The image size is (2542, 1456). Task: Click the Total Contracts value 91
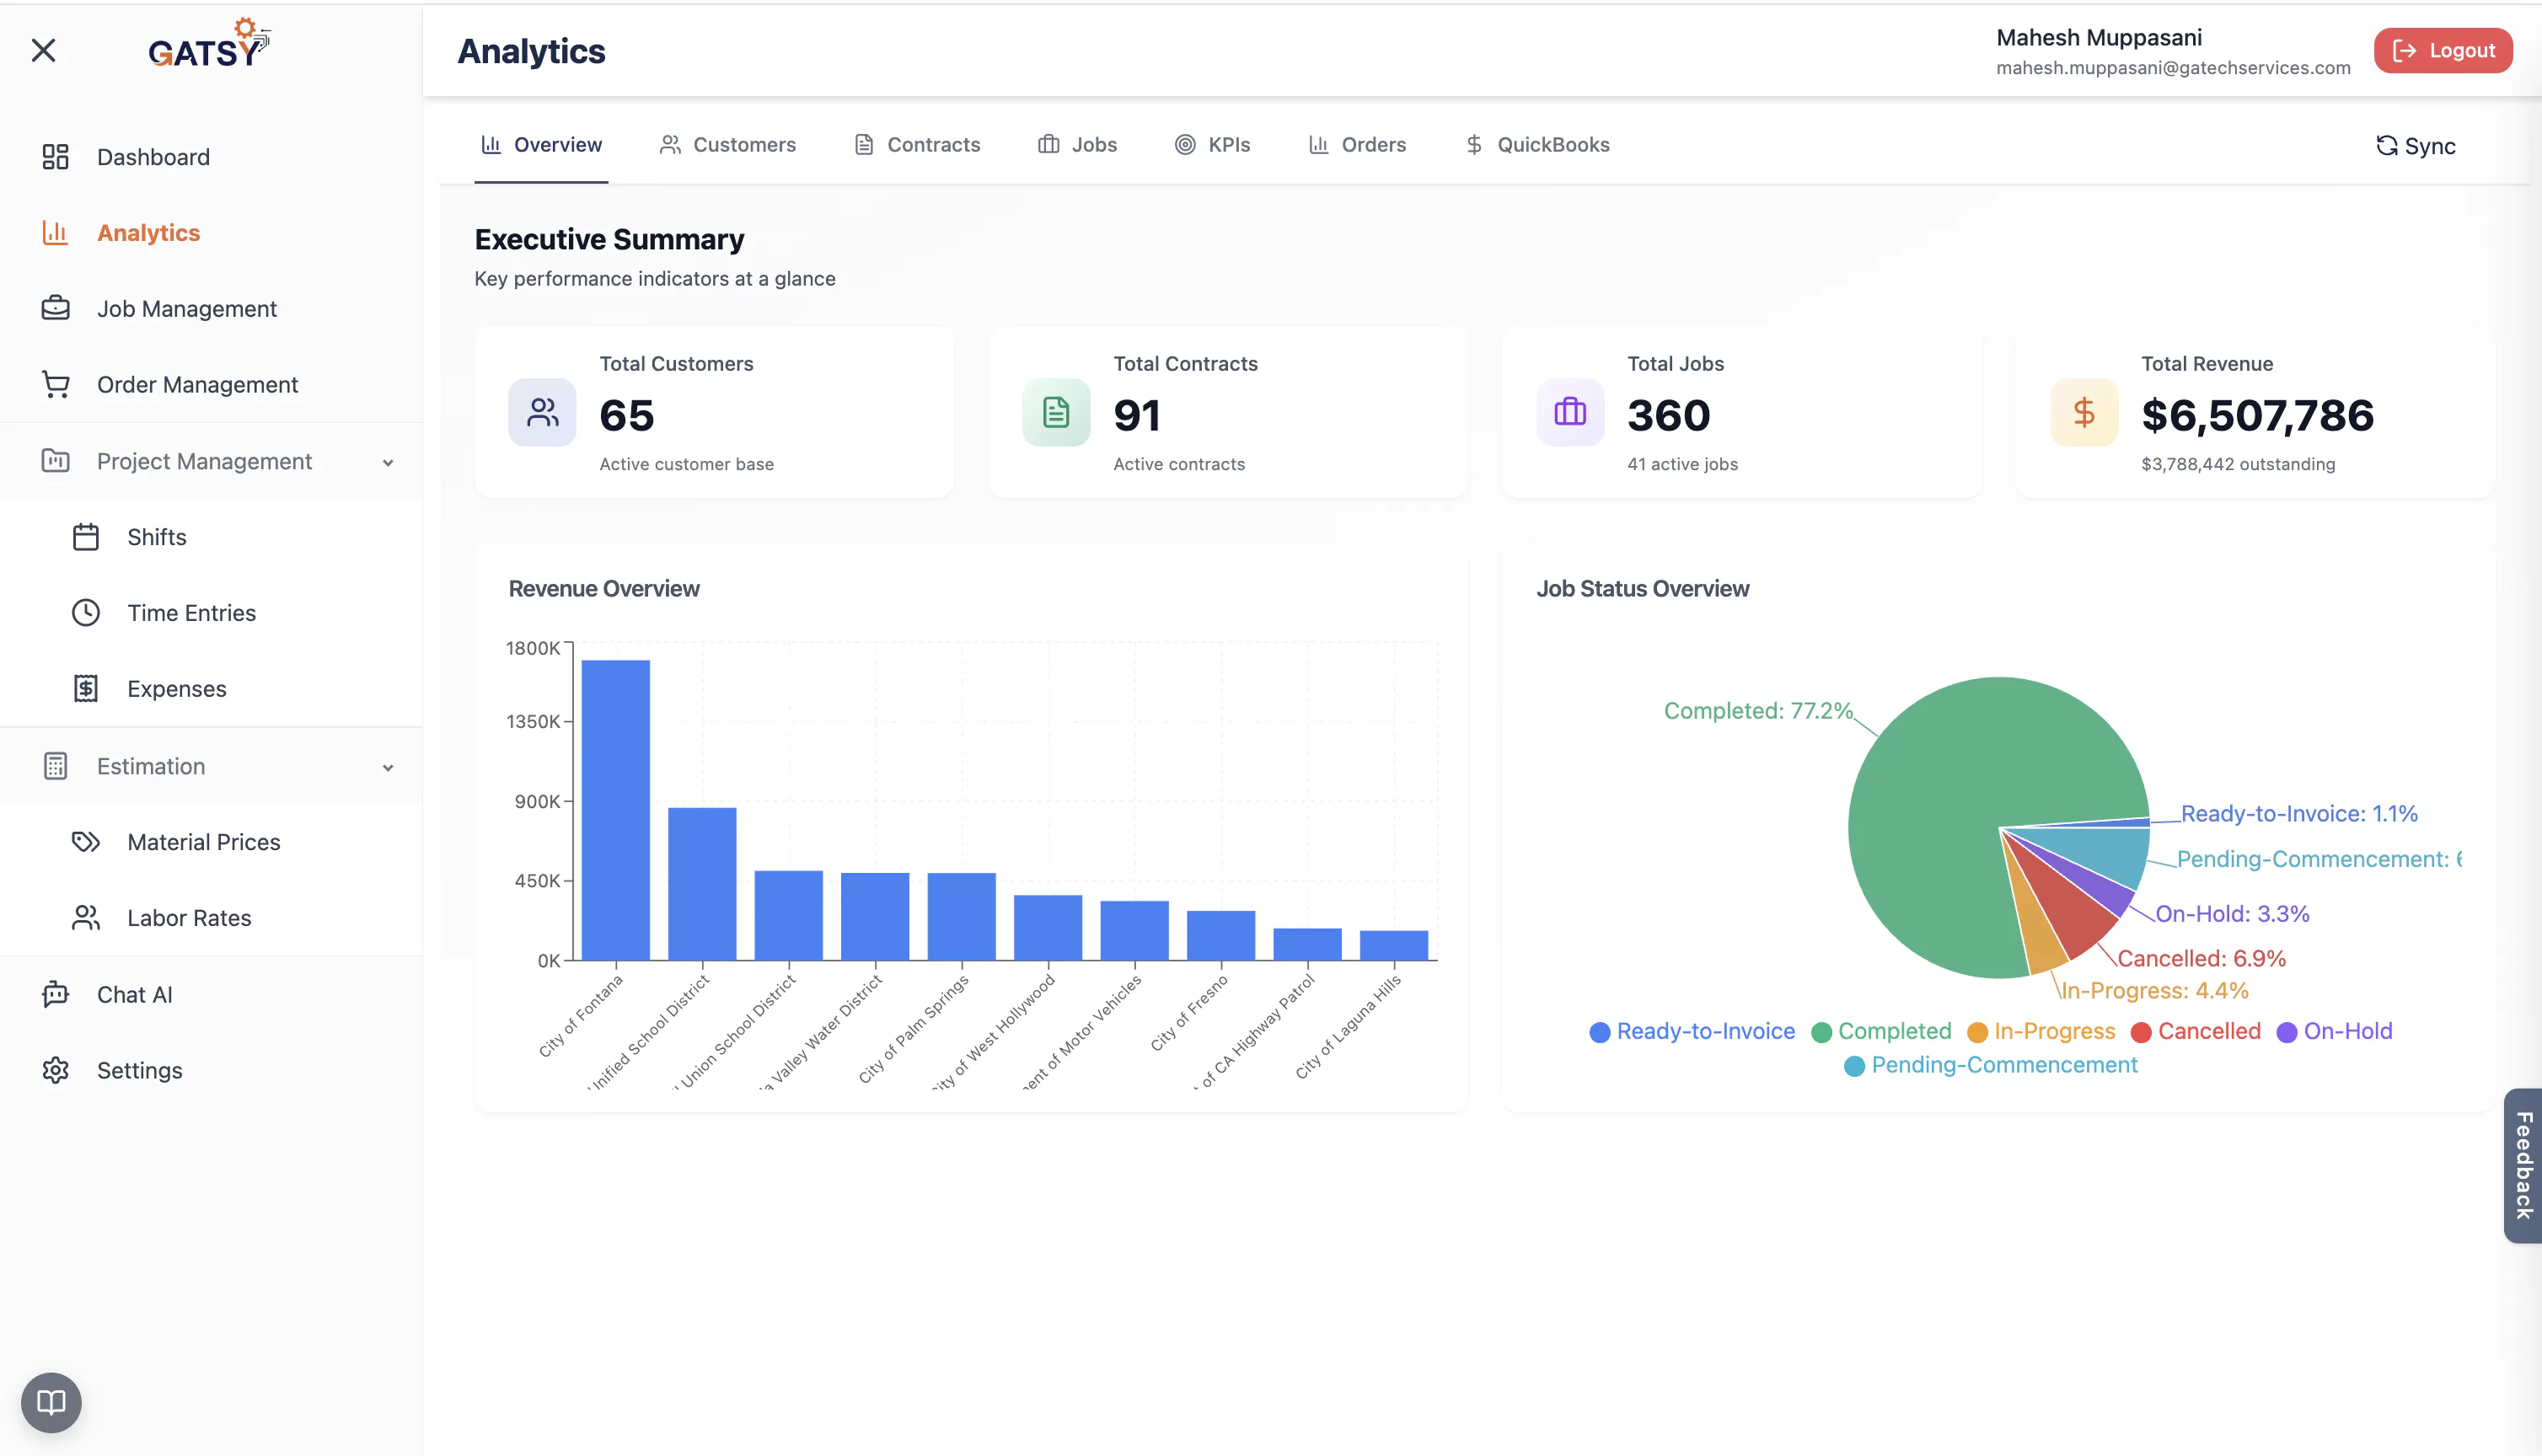click(1137, 415)
